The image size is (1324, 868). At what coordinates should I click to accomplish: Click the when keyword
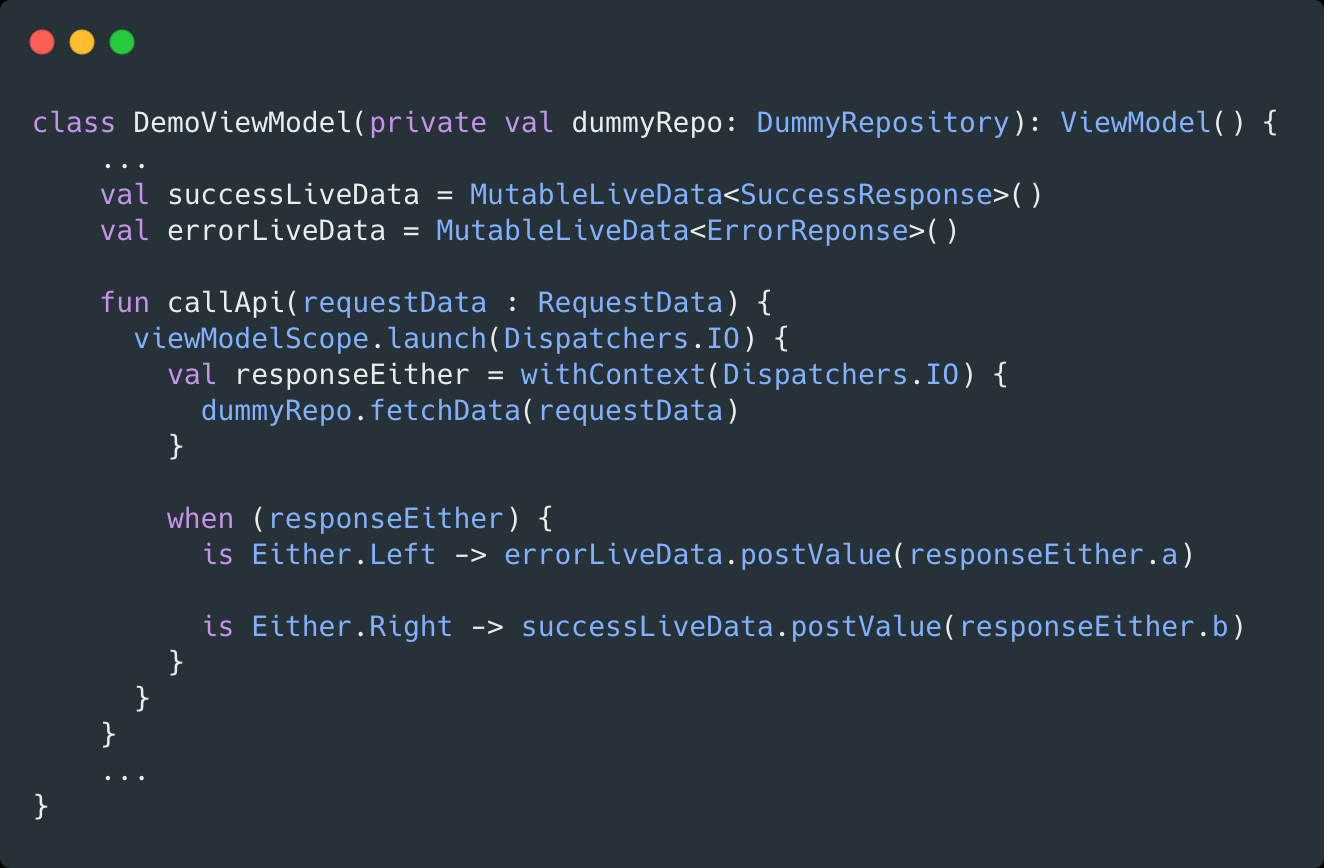pyautogui.click(x=200, y=519)
